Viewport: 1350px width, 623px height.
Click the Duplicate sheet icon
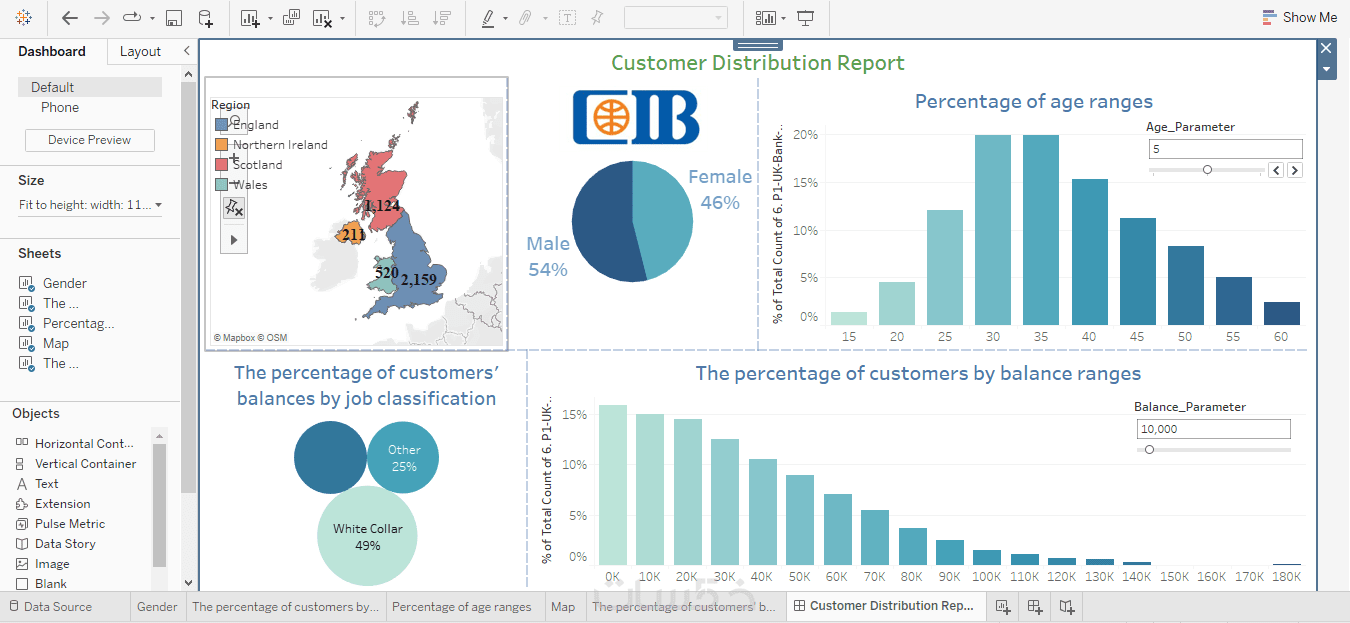coord(292,17)
